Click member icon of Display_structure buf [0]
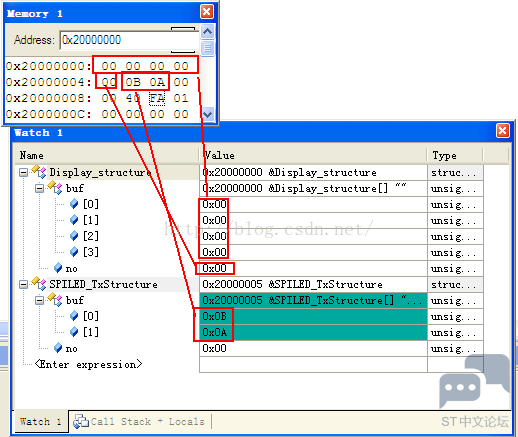518x437 pixels. pyautogui.click(x=74, y=204)
